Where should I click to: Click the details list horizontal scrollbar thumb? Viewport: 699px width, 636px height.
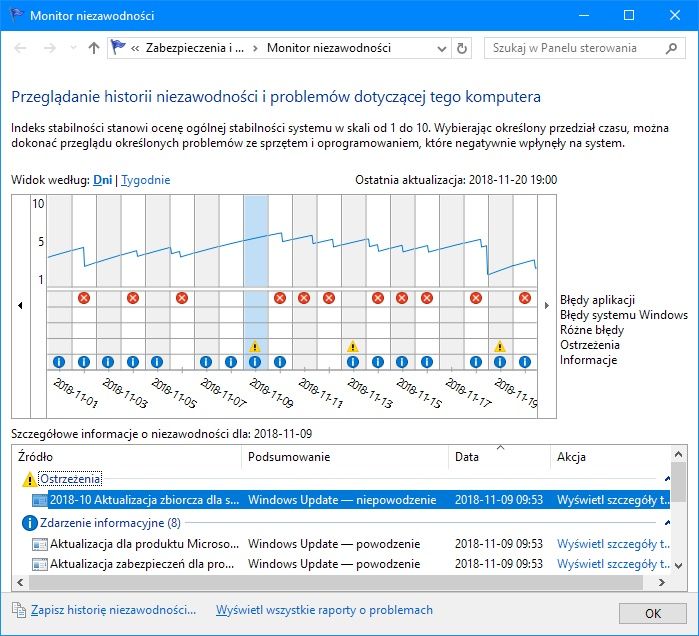(x=336, y=582)
